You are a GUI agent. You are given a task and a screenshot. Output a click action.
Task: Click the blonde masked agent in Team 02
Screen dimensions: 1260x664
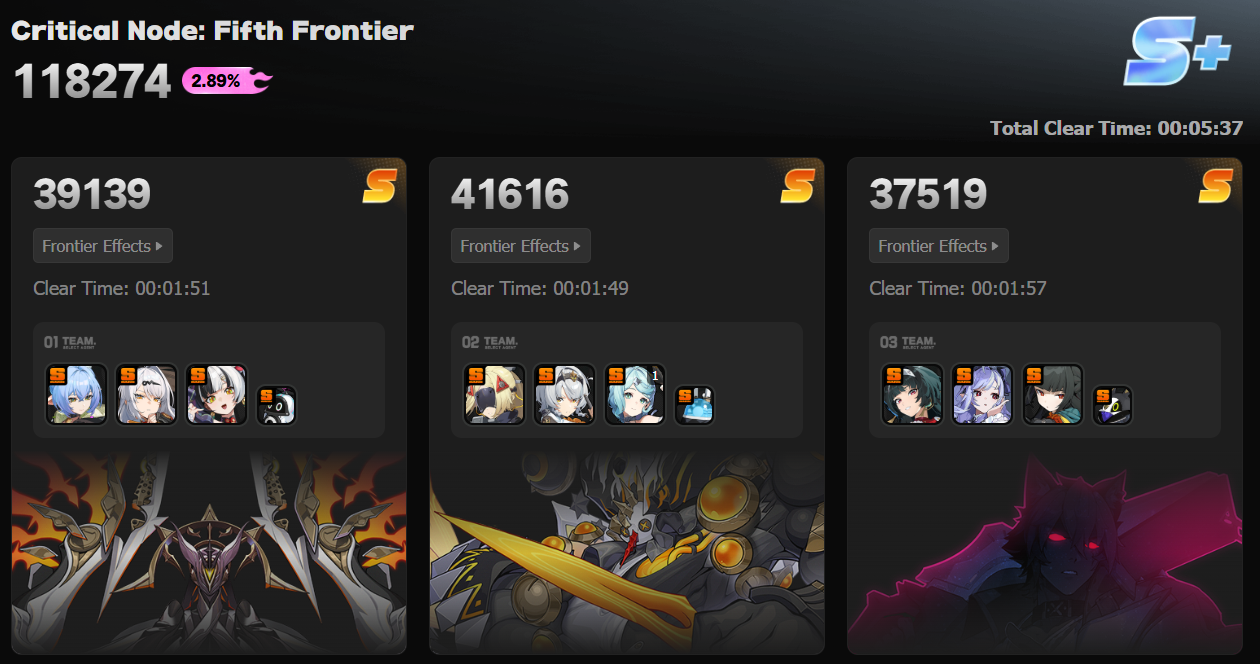(x=495, y=394)
